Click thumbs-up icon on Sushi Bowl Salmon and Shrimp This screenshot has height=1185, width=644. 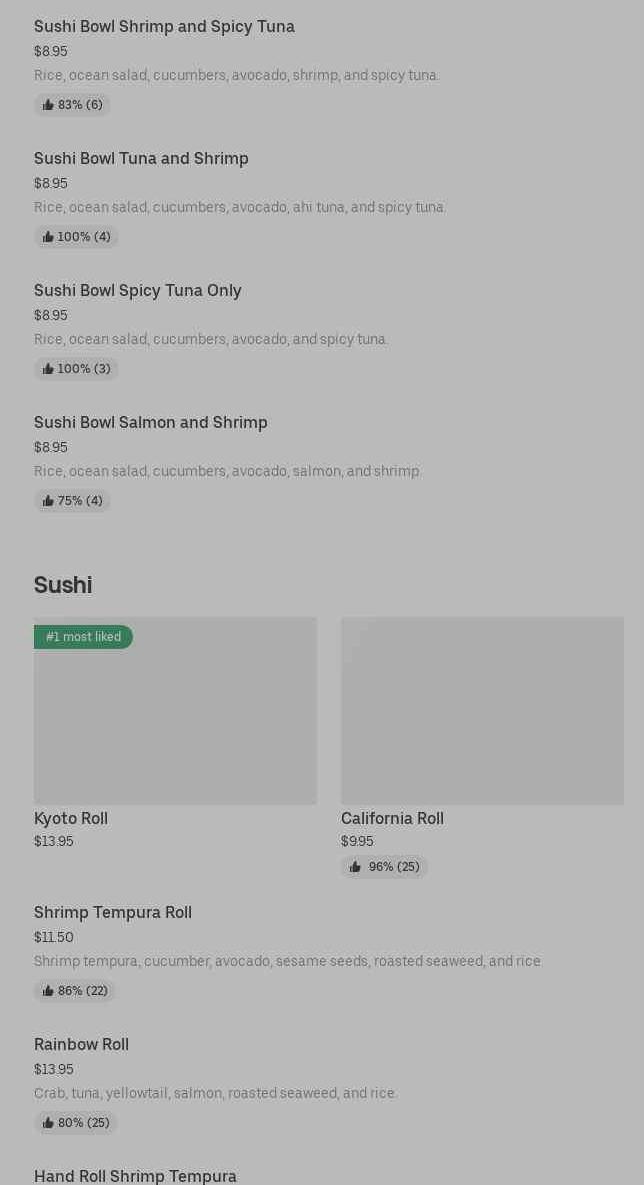point(48,501)
